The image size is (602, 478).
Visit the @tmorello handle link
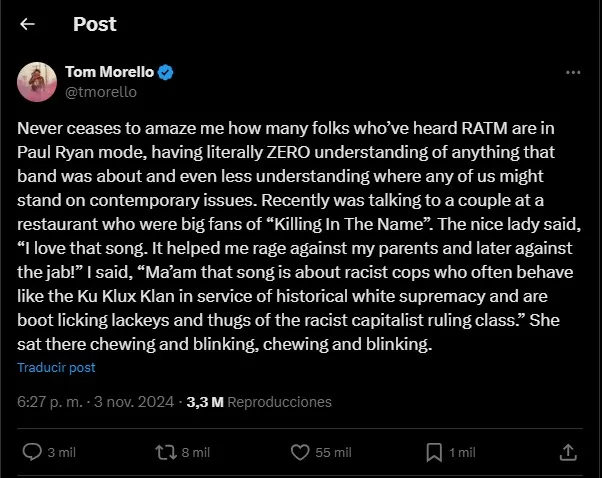coord(101,91)
